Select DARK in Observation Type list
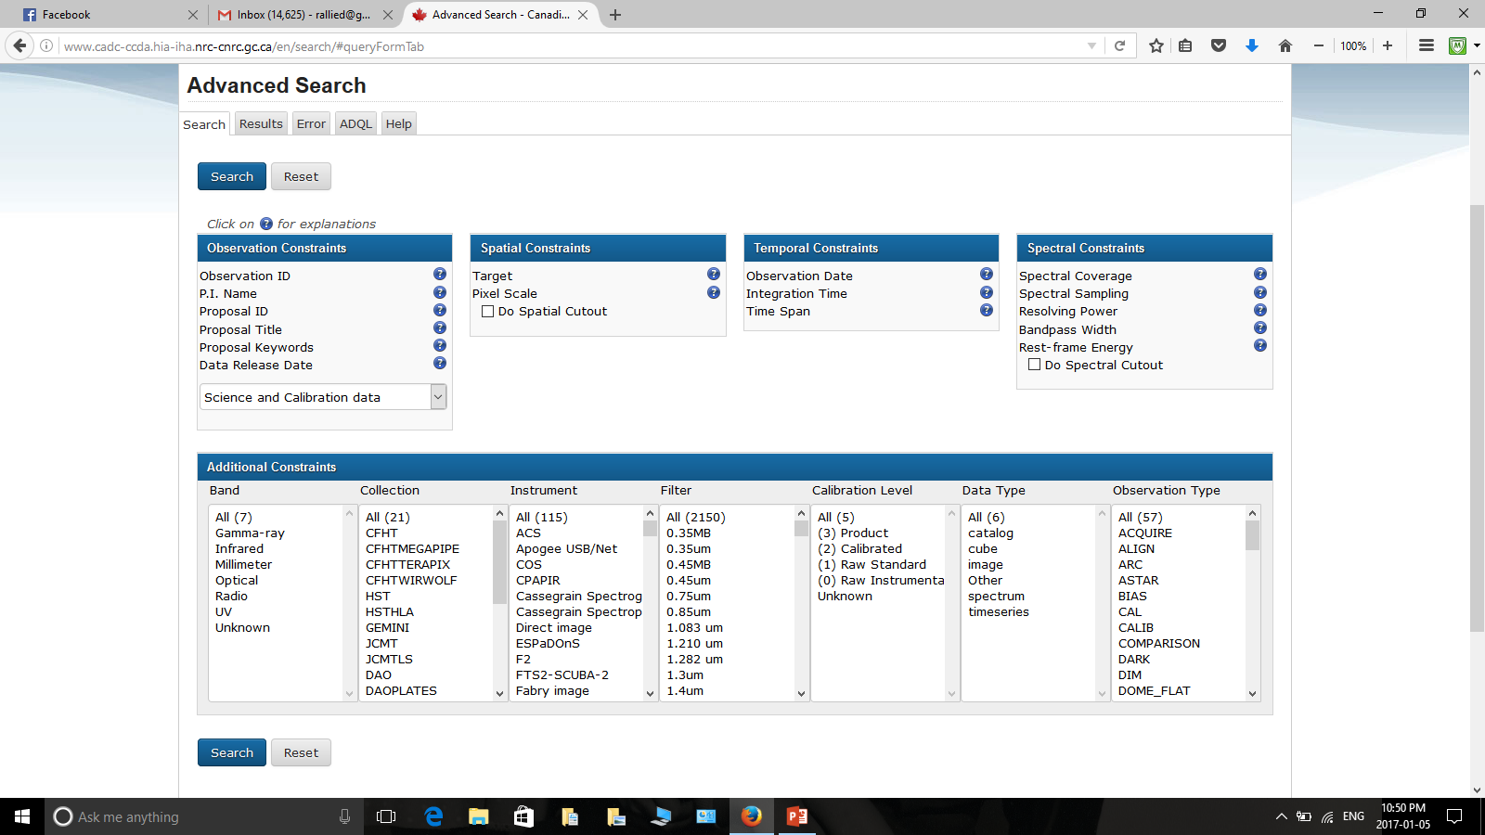The image size is (1485, 835). coord(1134,659)
